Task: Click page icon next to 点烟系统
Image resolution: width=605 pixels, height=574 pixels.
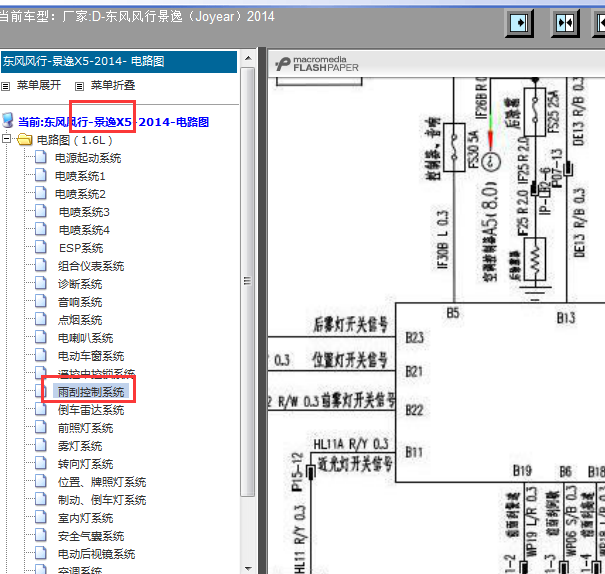Action: [41, 319]
